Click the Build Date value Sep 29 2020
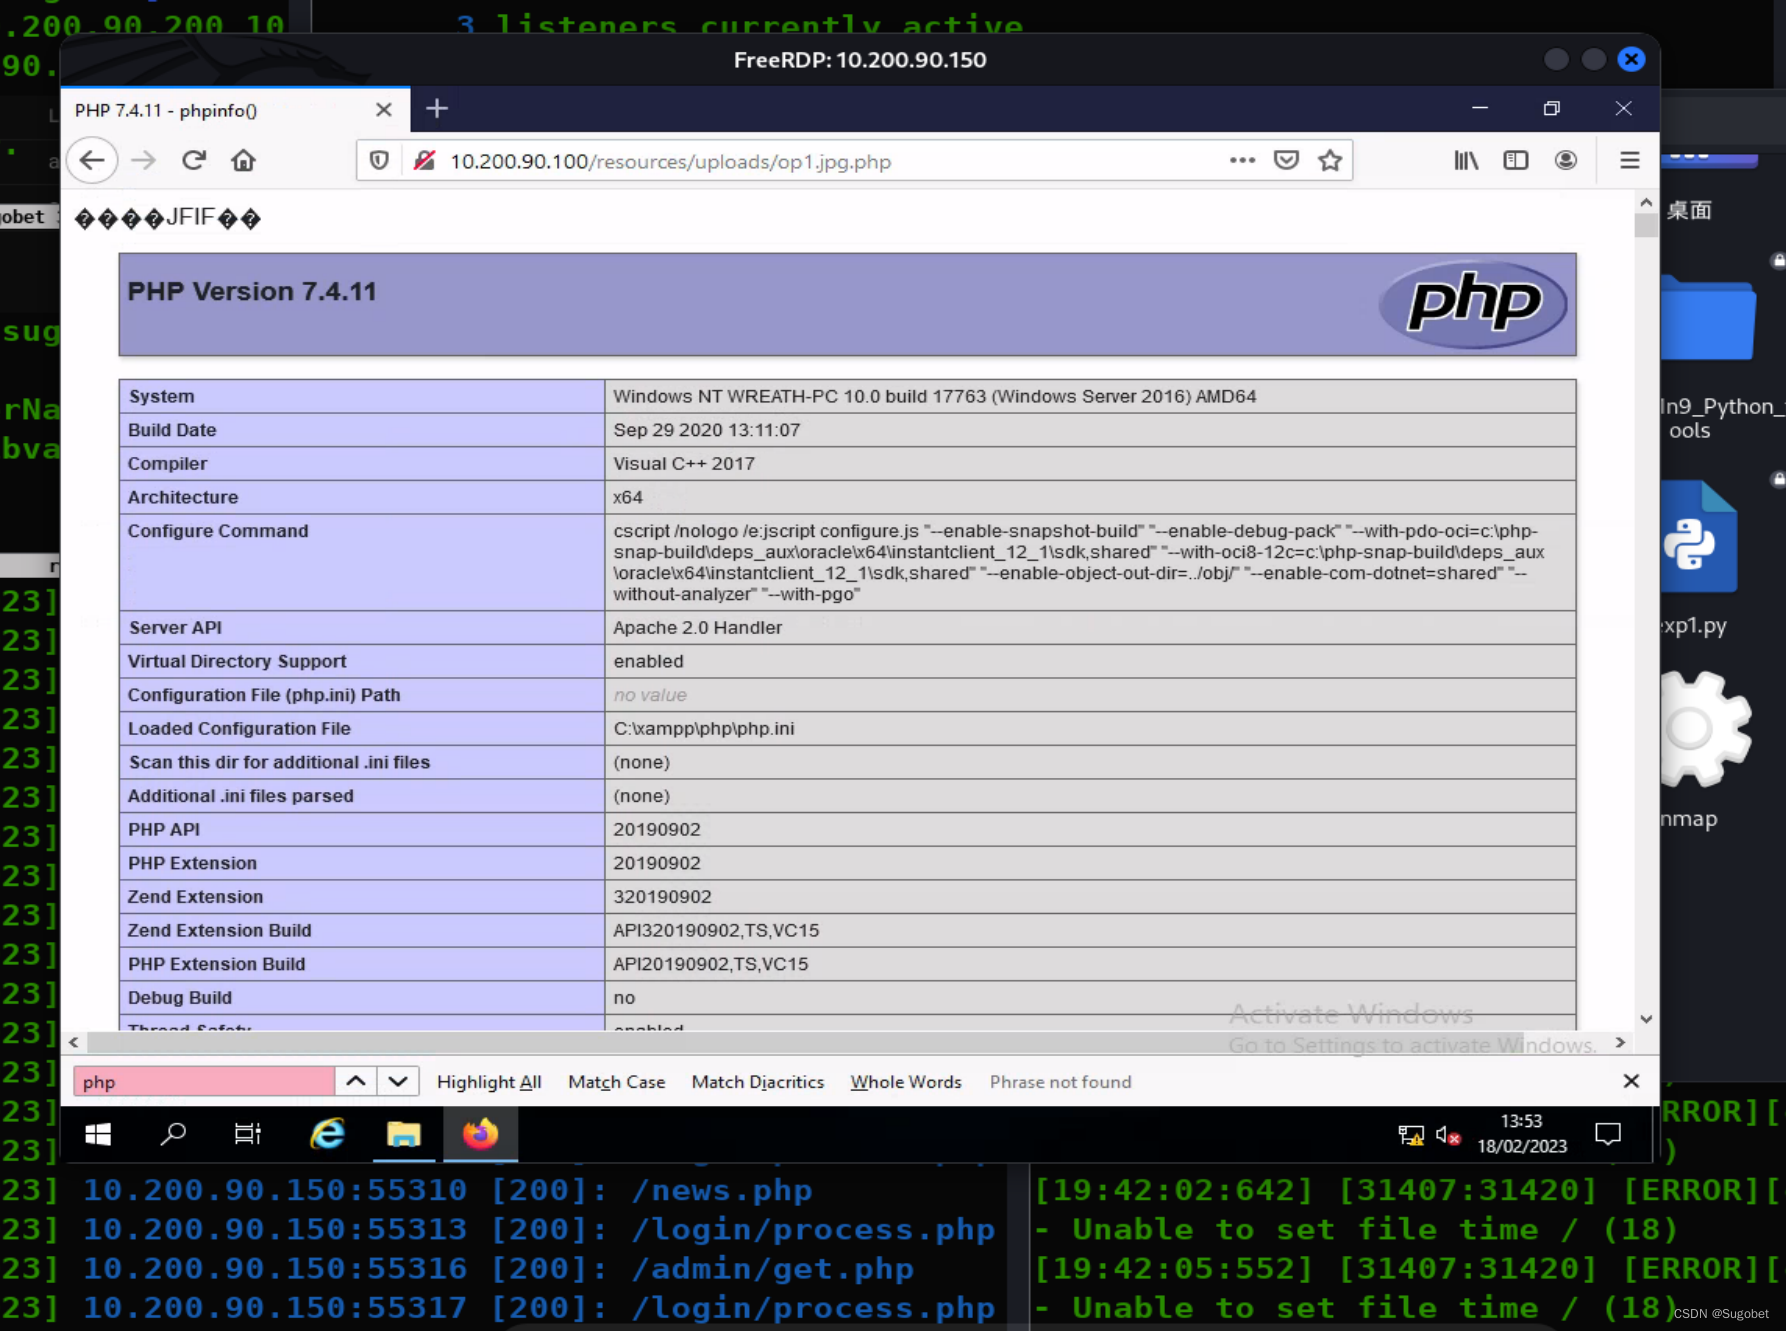The image size is (1786, 1331). click(707, 430)
